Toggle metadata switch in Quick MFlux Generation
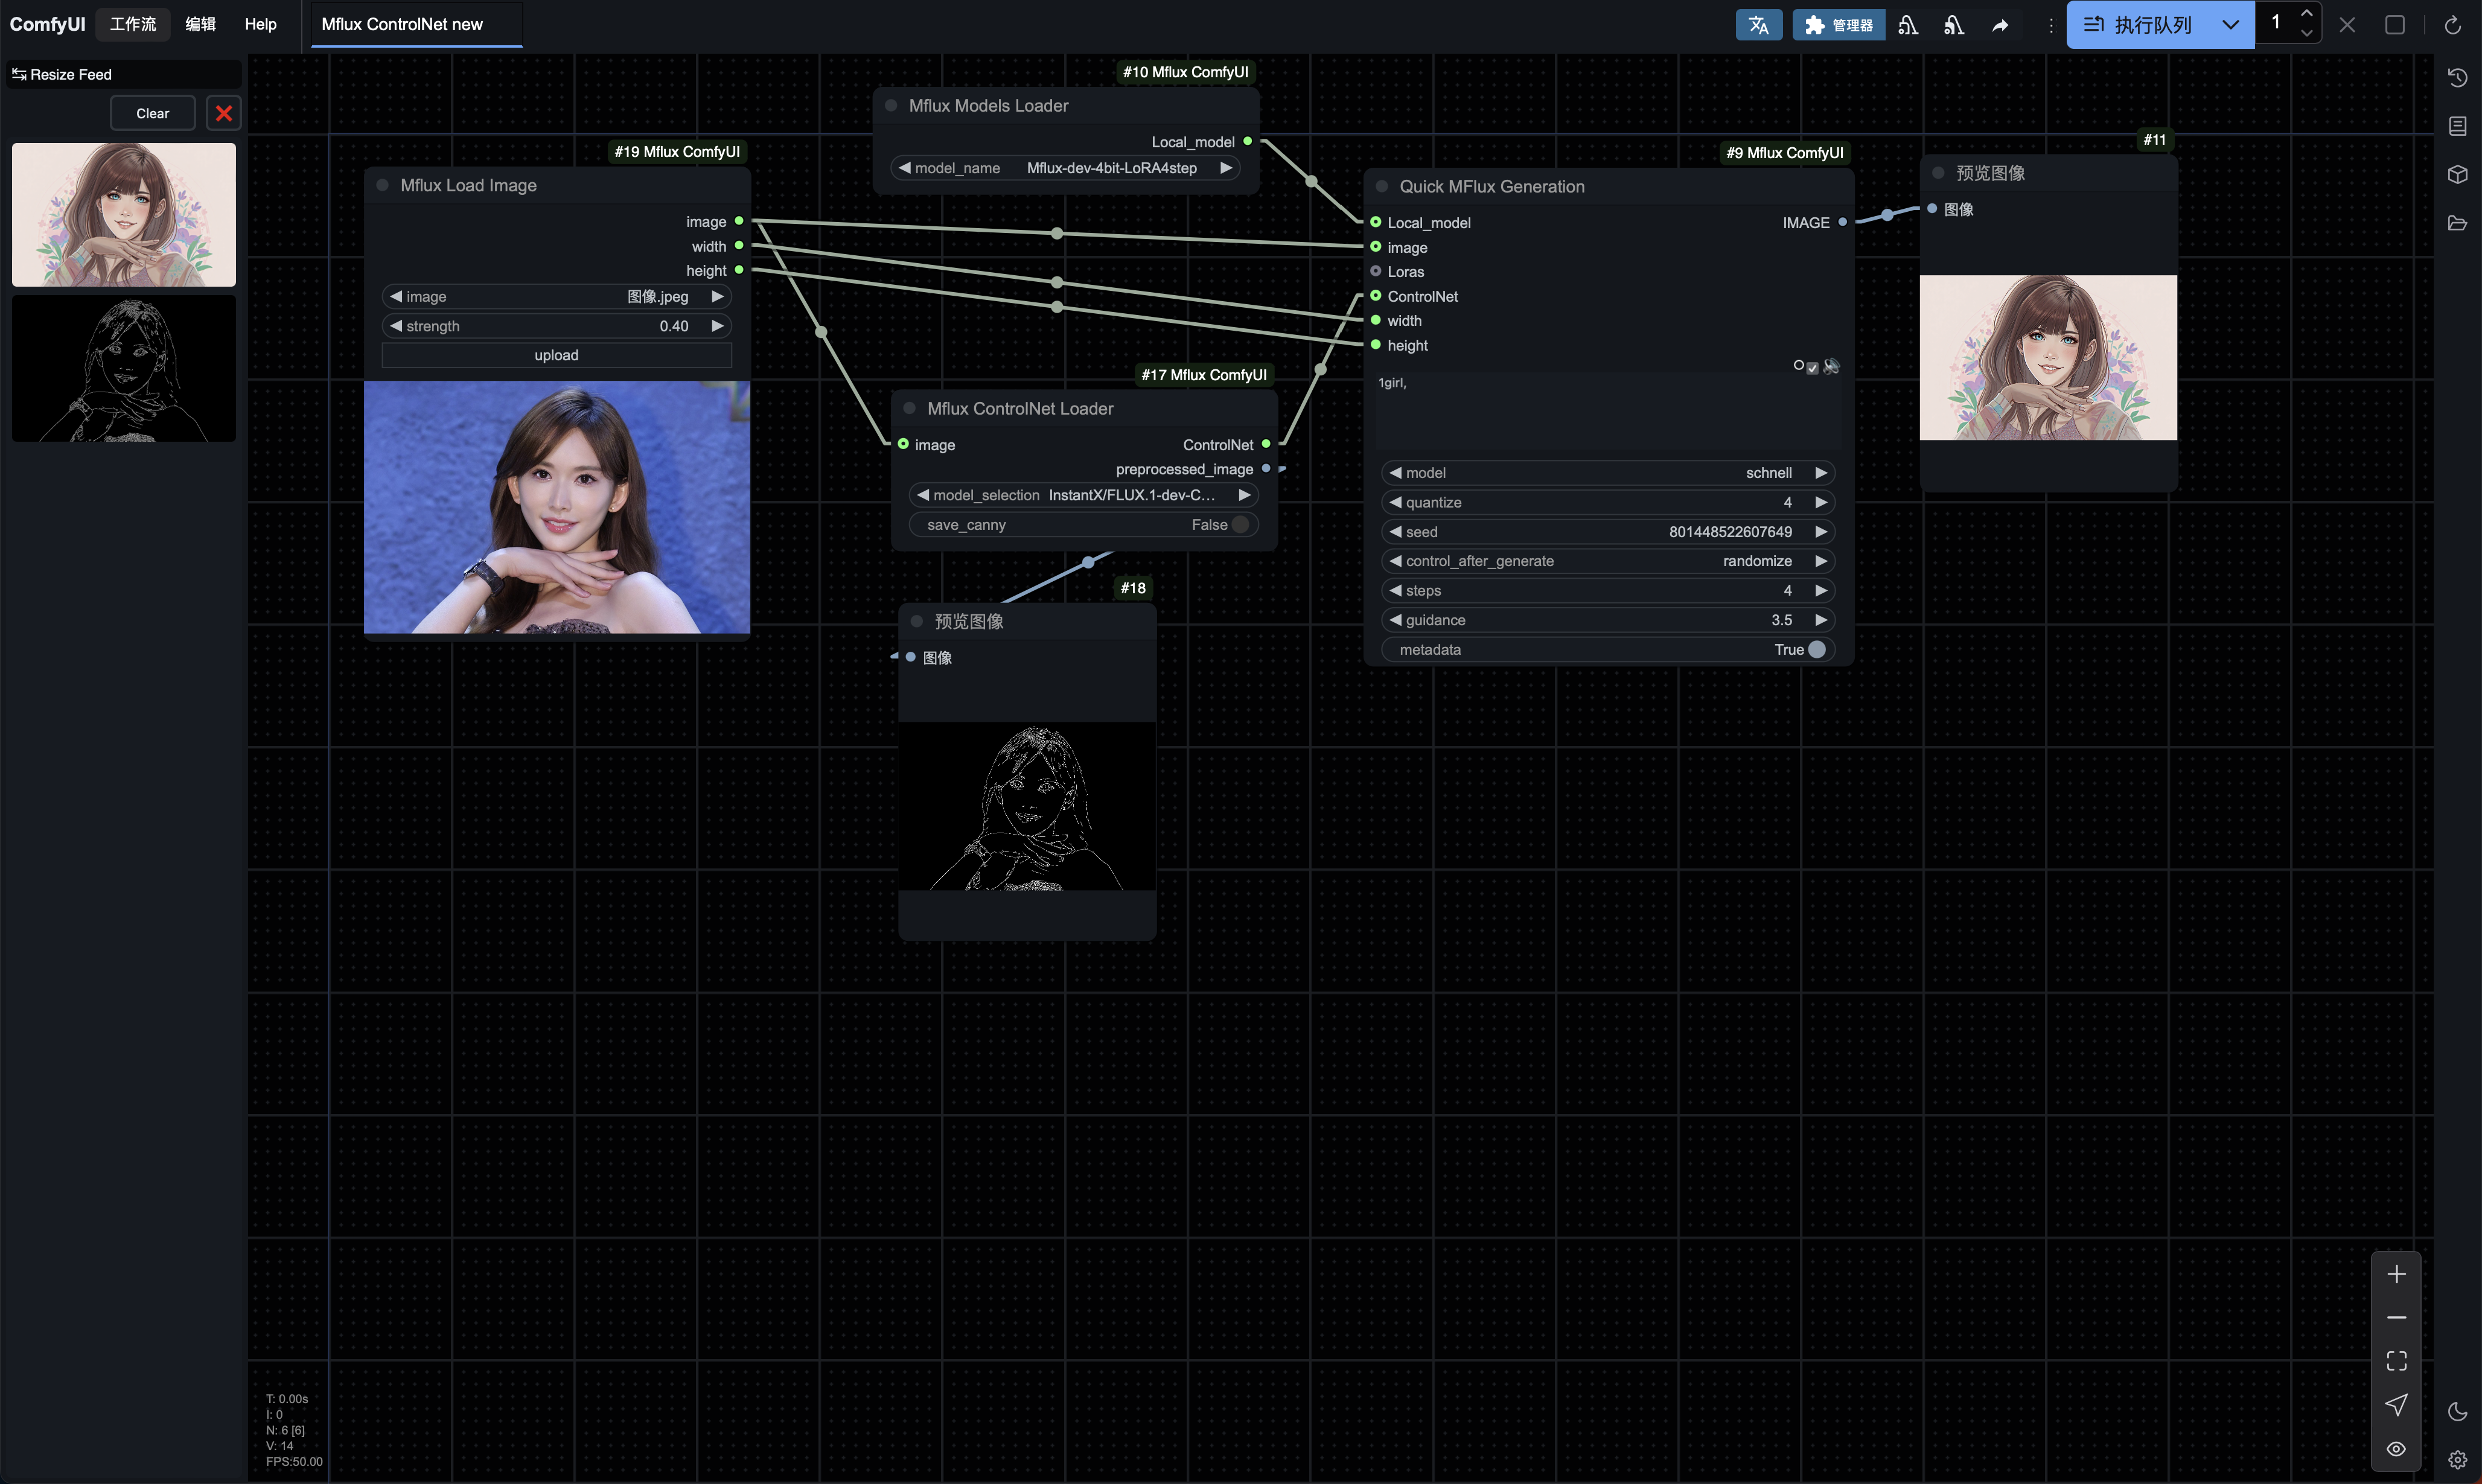Image resolution: width=2482 pixels, height=1484 pixels. coord(1816,650)
